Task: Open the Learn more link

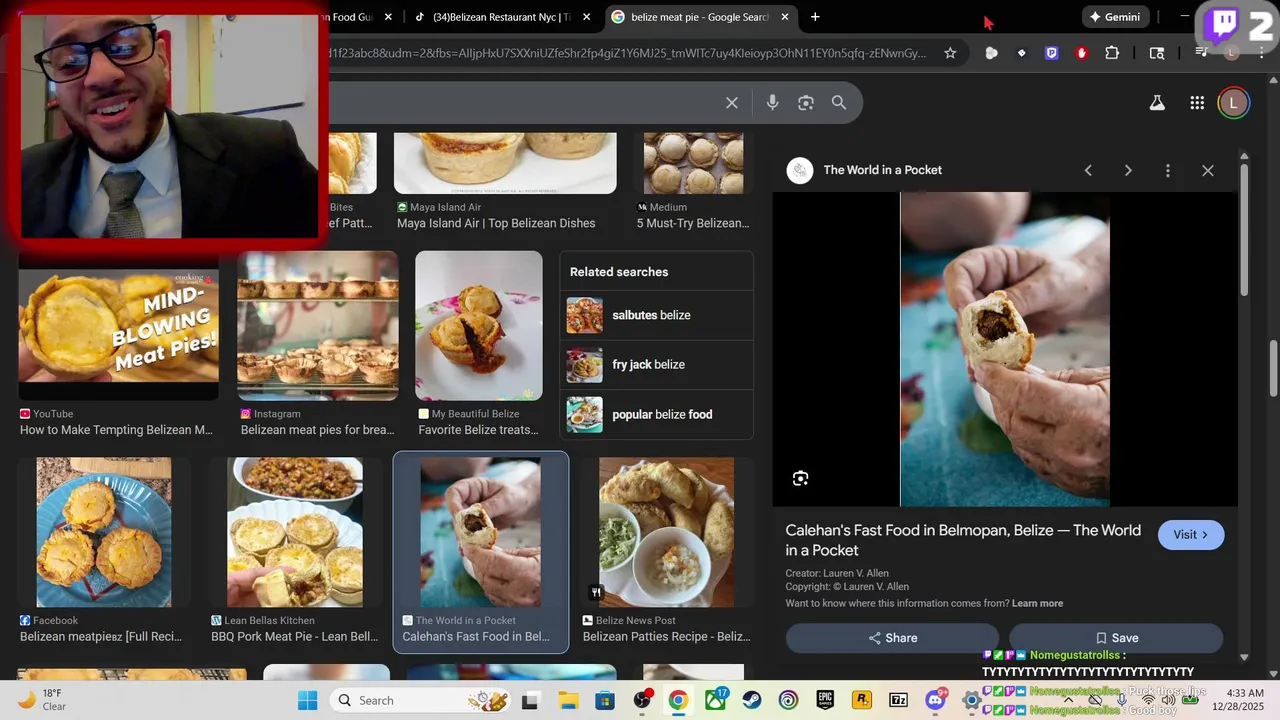Action: 1037,604
